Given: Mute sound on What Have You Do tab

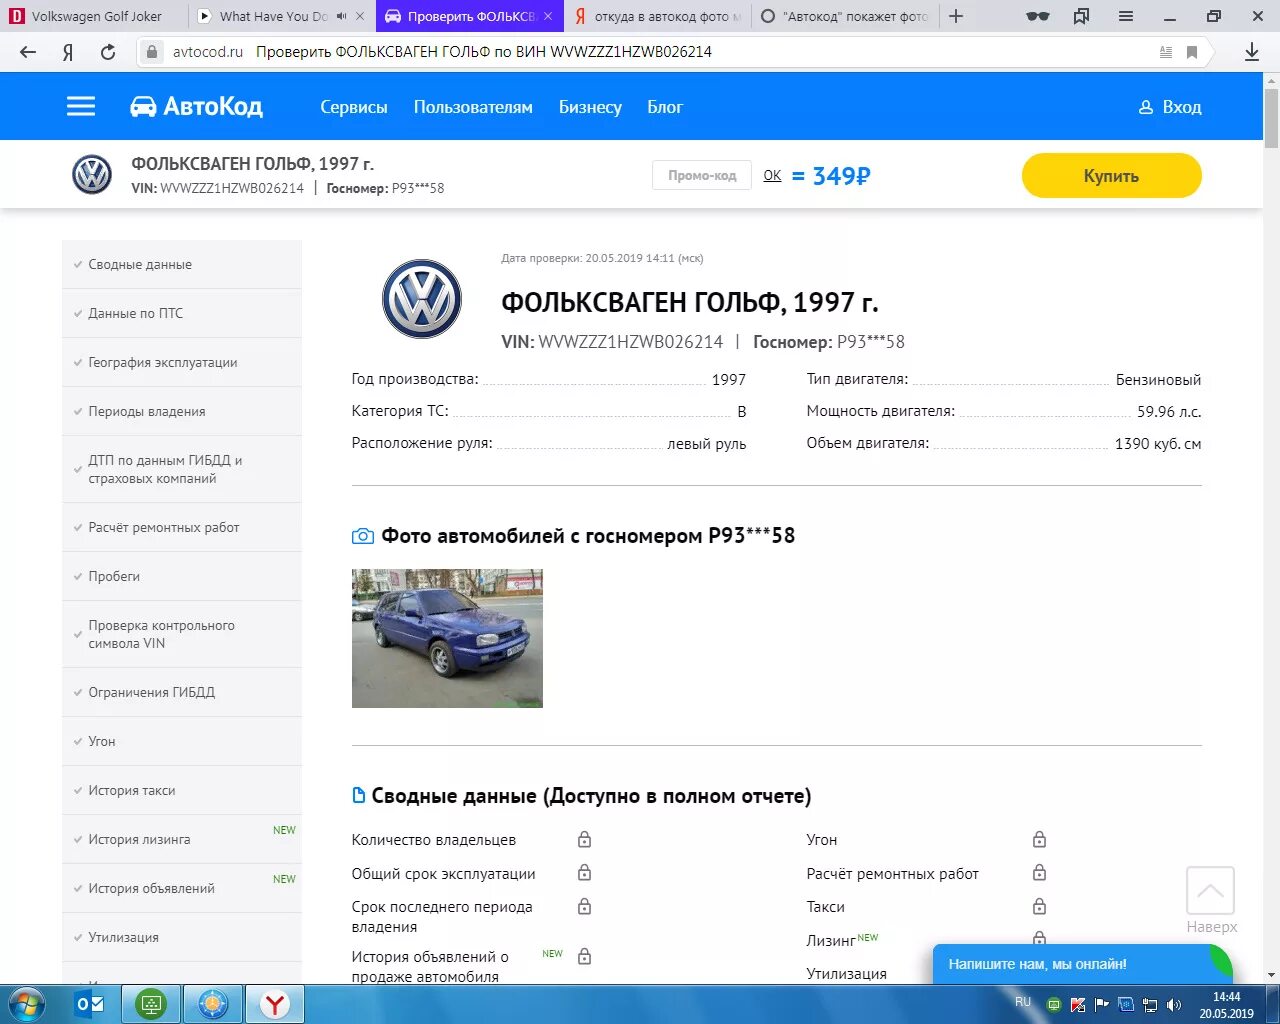Looking at the screenshot, I should pyautogui.click(x=342, y=16).
